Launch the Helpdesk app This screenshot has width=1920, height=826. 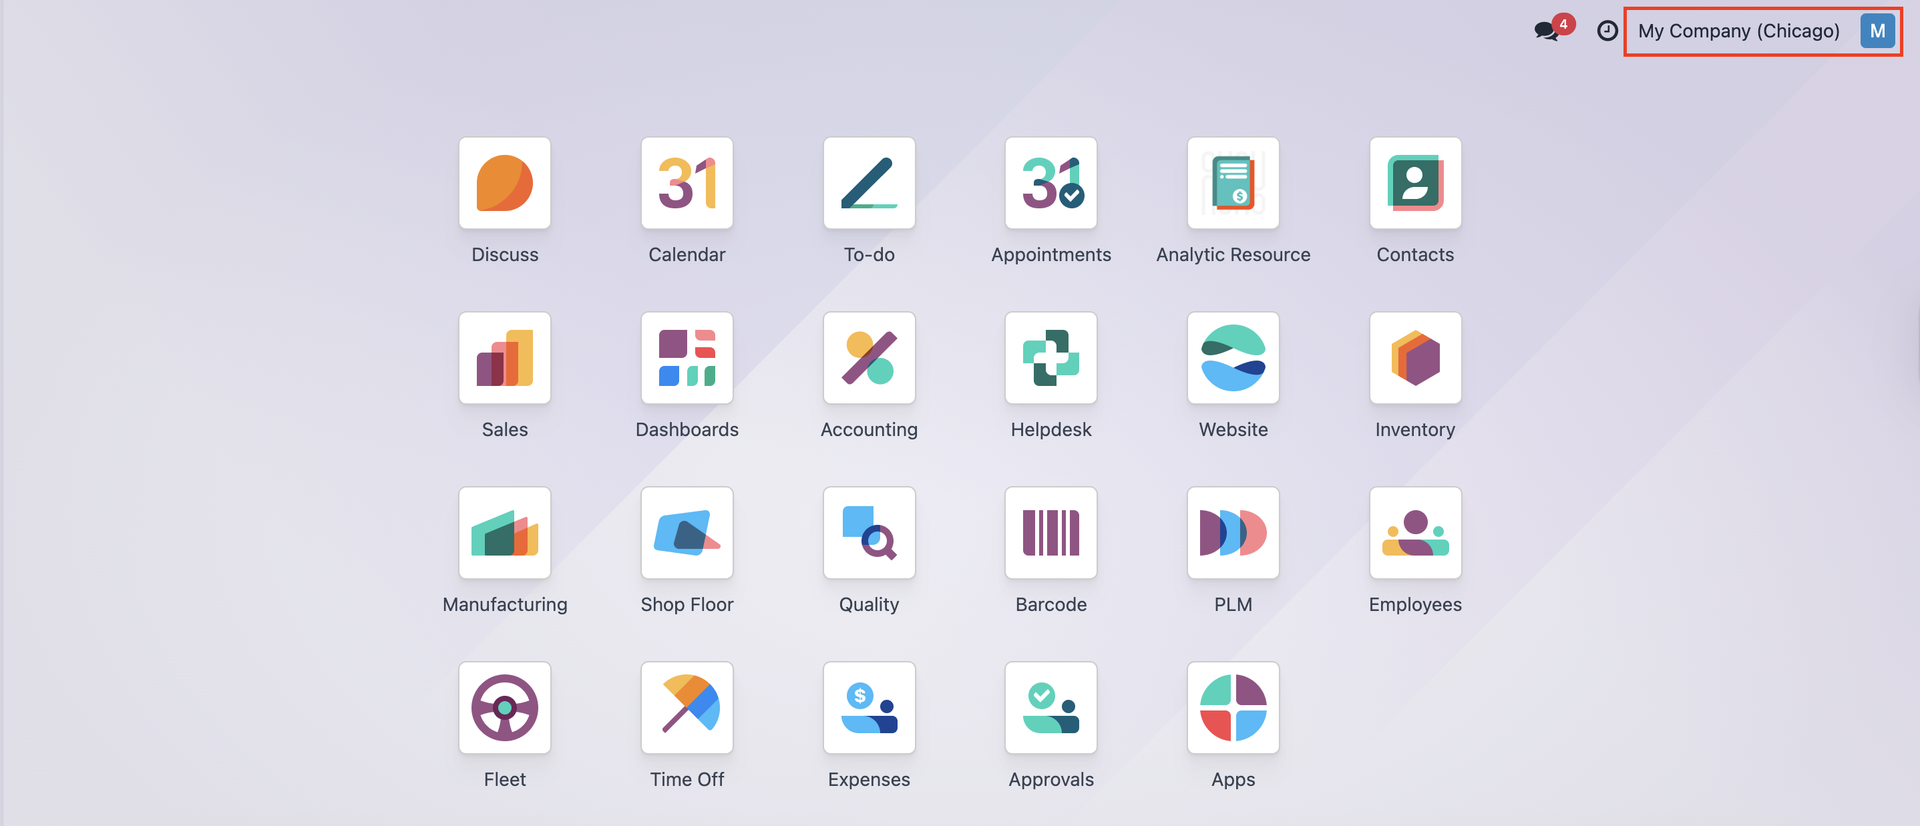click(x=1050, y=359)
